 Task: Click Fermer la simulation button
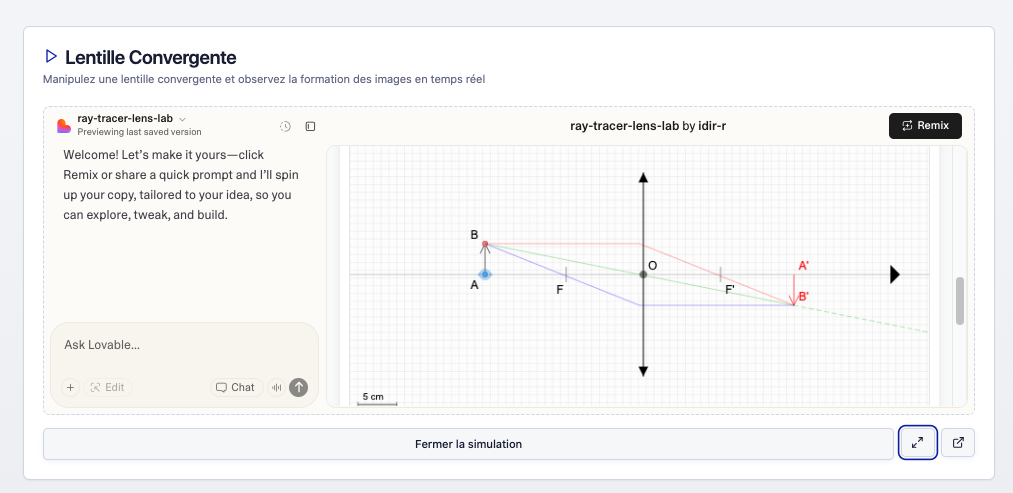pyautogui.click(x=468, y=444)
